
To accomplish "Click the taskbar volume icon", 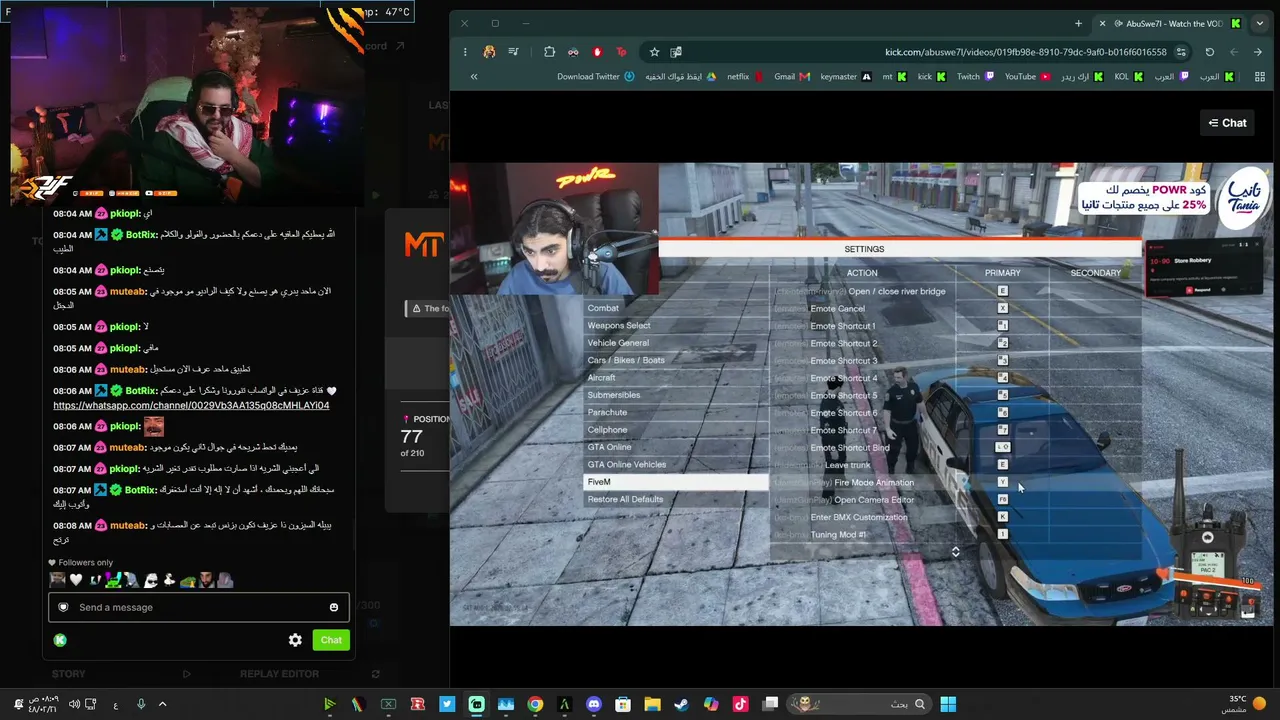I will (74, 705).
